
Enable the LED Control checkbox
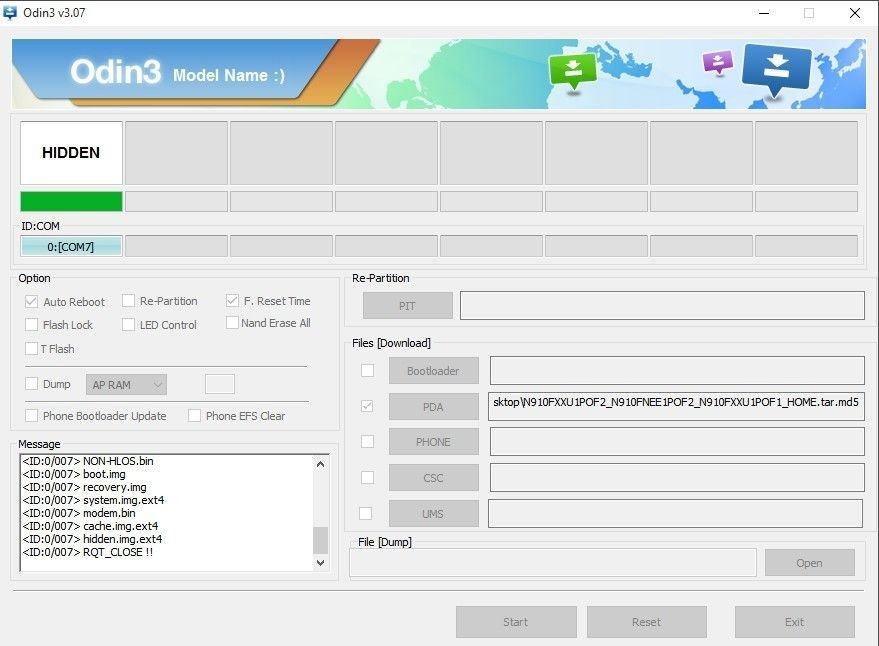coord(128,325)
